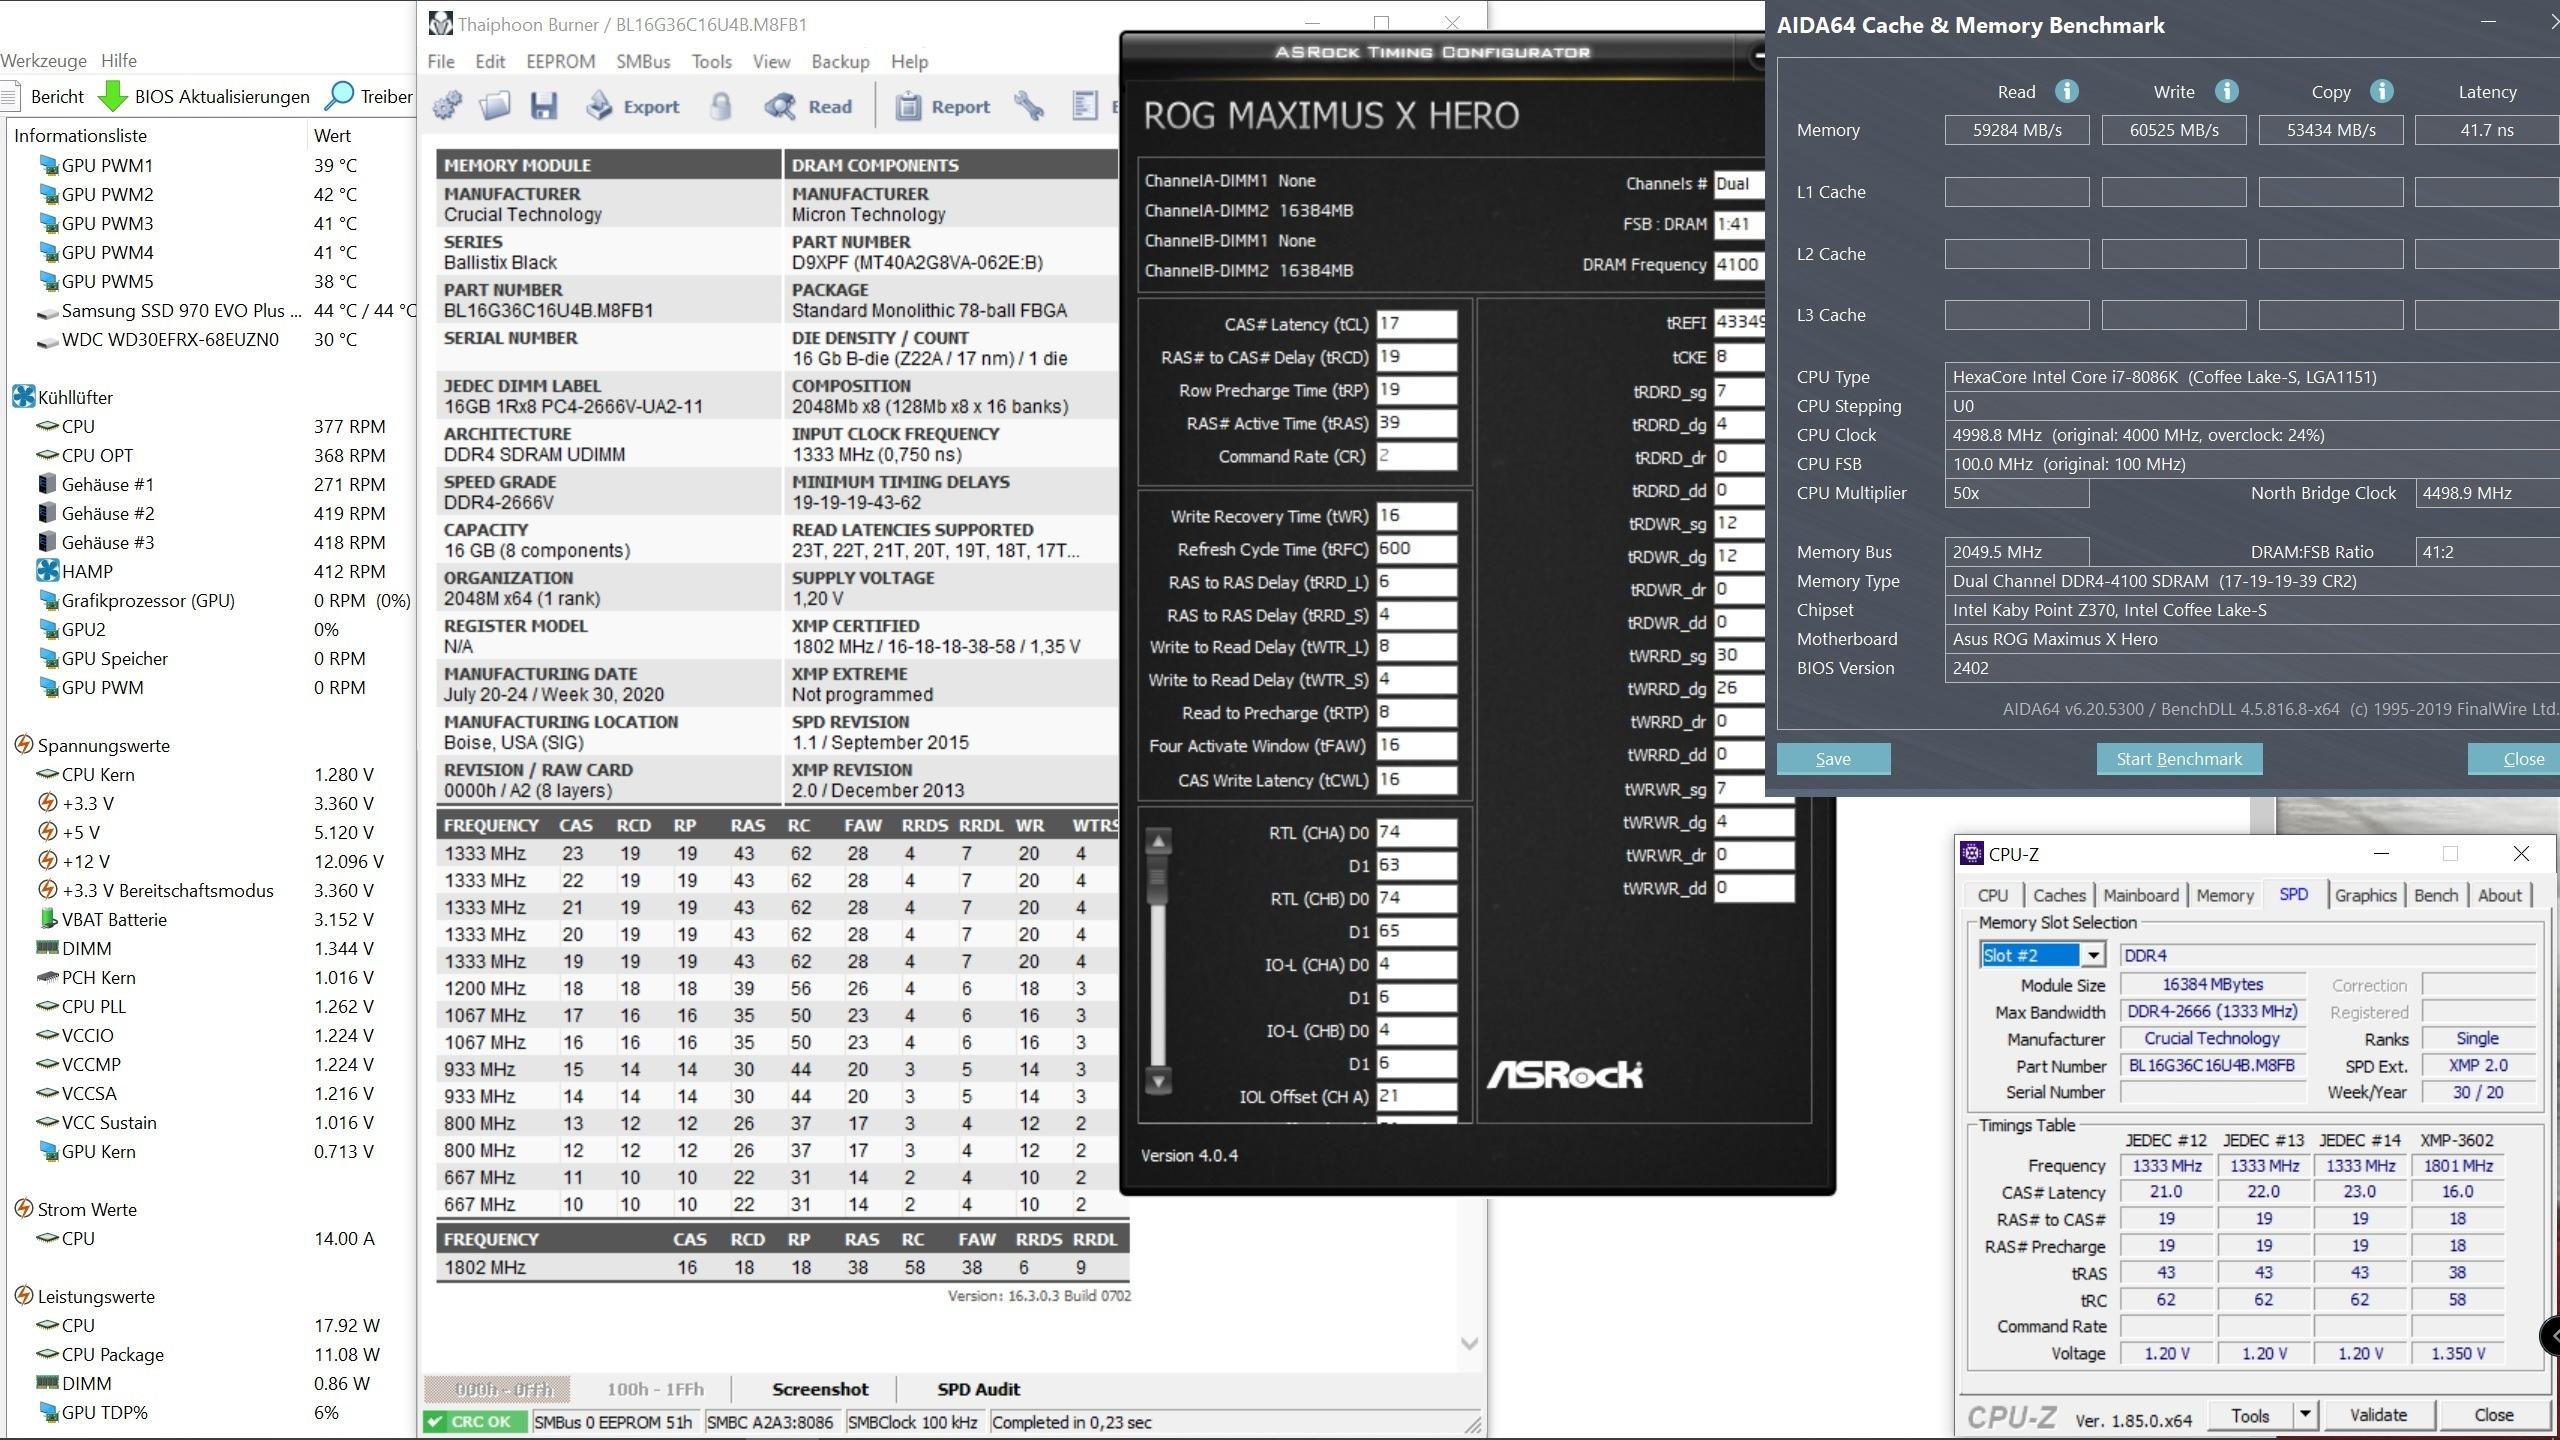Click the green BIOS Aktualisierungen arrow icon

(113, 96)
